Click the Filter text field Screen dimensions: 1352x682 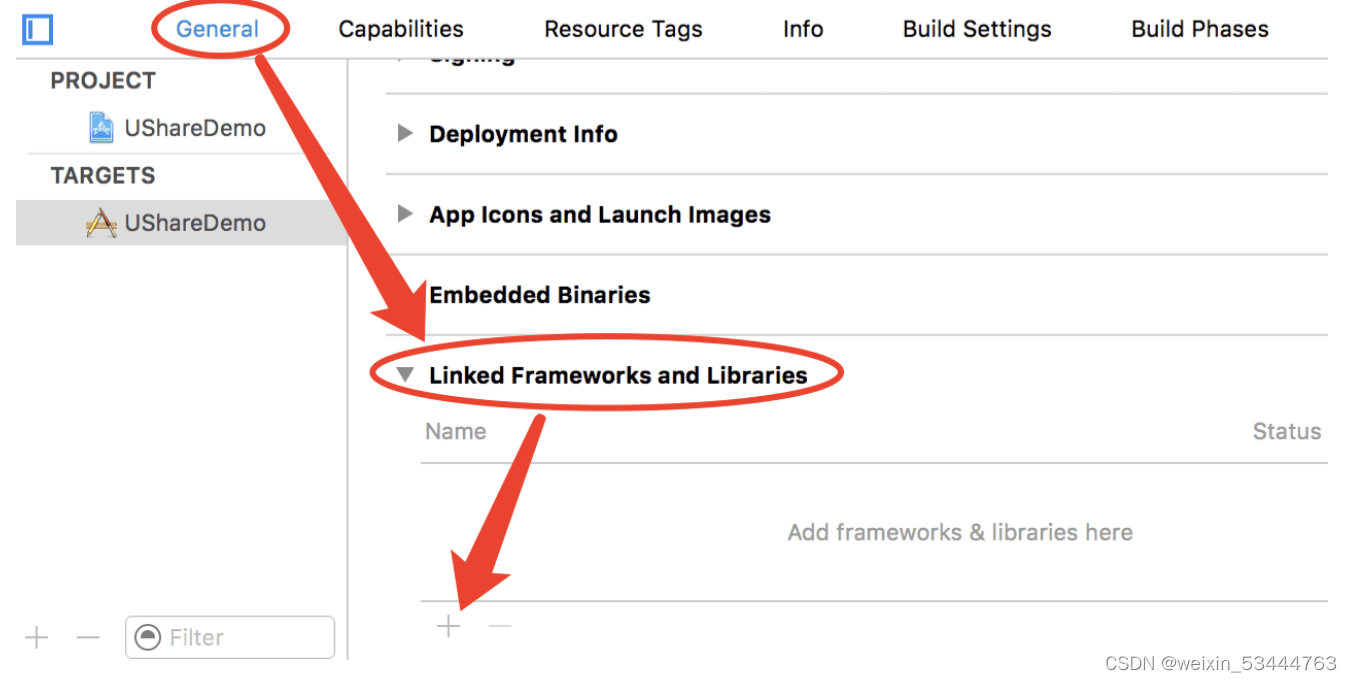click(245, 637)
